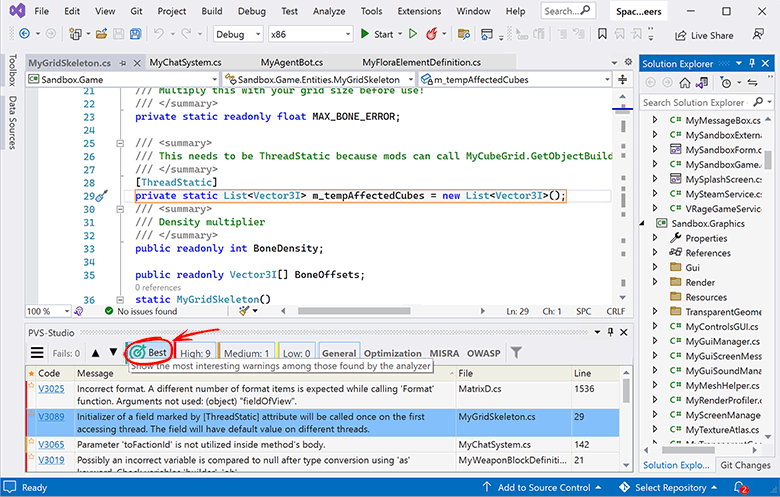Click Add to Source Control button
Screen dimensions: 780x497
click(545, 487)
